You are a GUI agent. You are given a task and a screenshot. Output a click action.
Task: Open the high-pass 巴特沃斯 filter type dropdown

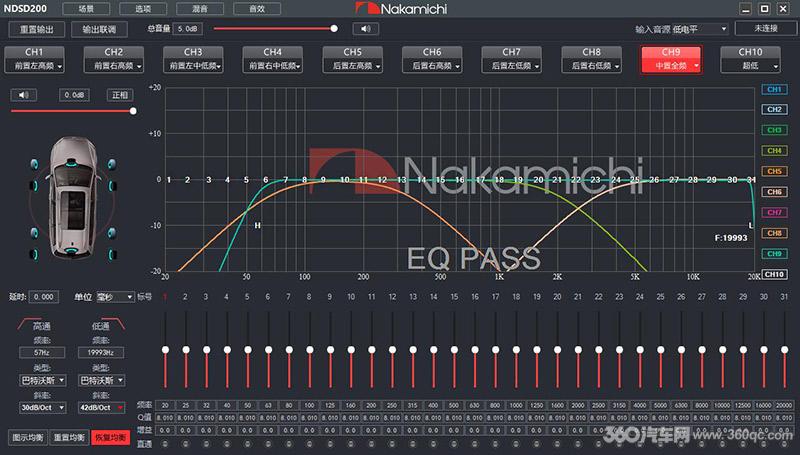pyautogui.click(x=42, y=380)
